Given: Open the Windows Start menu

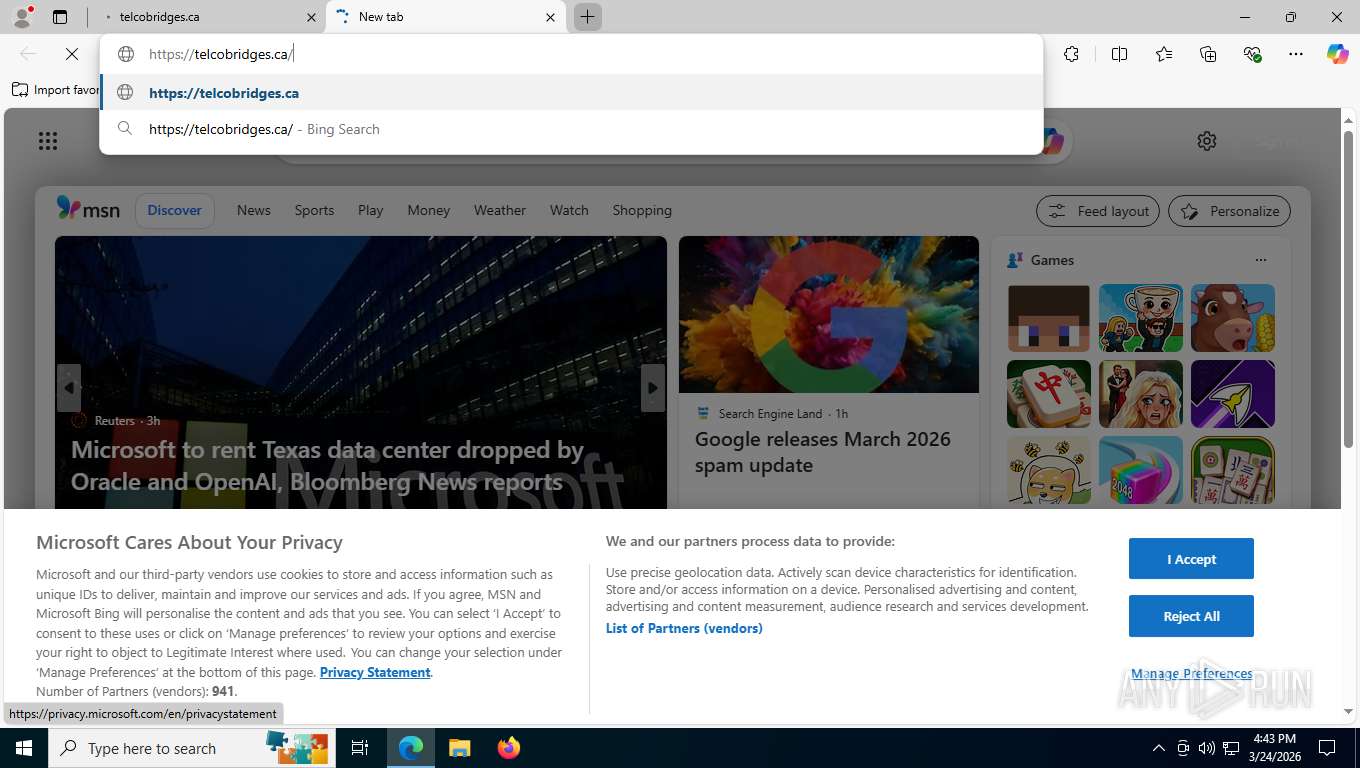Looking at the screenshot, I should point(23,748).
